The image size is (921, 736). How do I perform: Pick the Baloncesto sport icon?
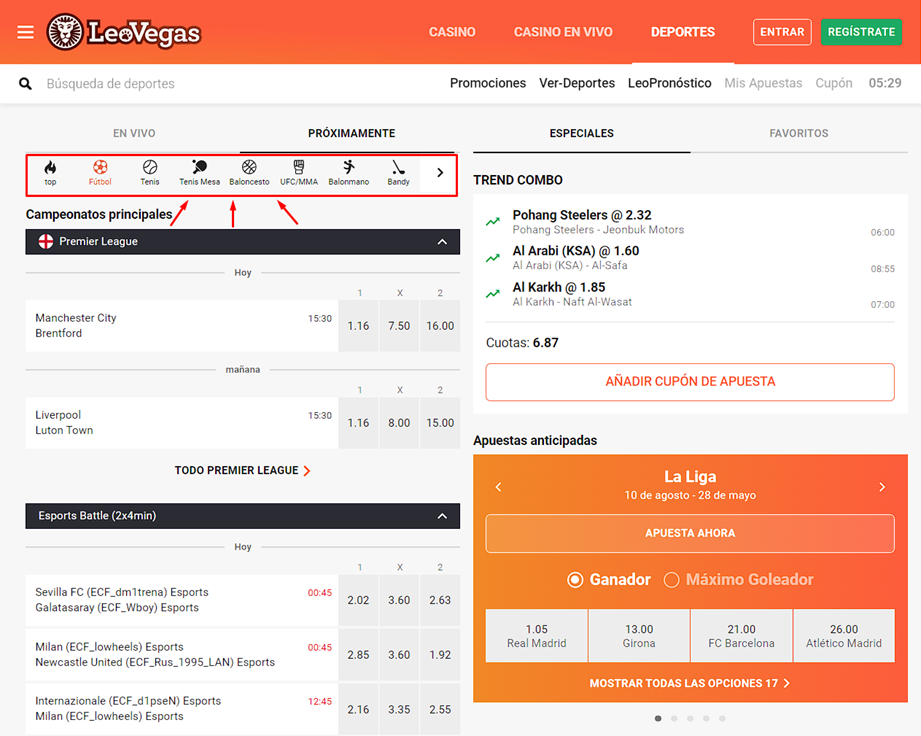coord(249,173)
